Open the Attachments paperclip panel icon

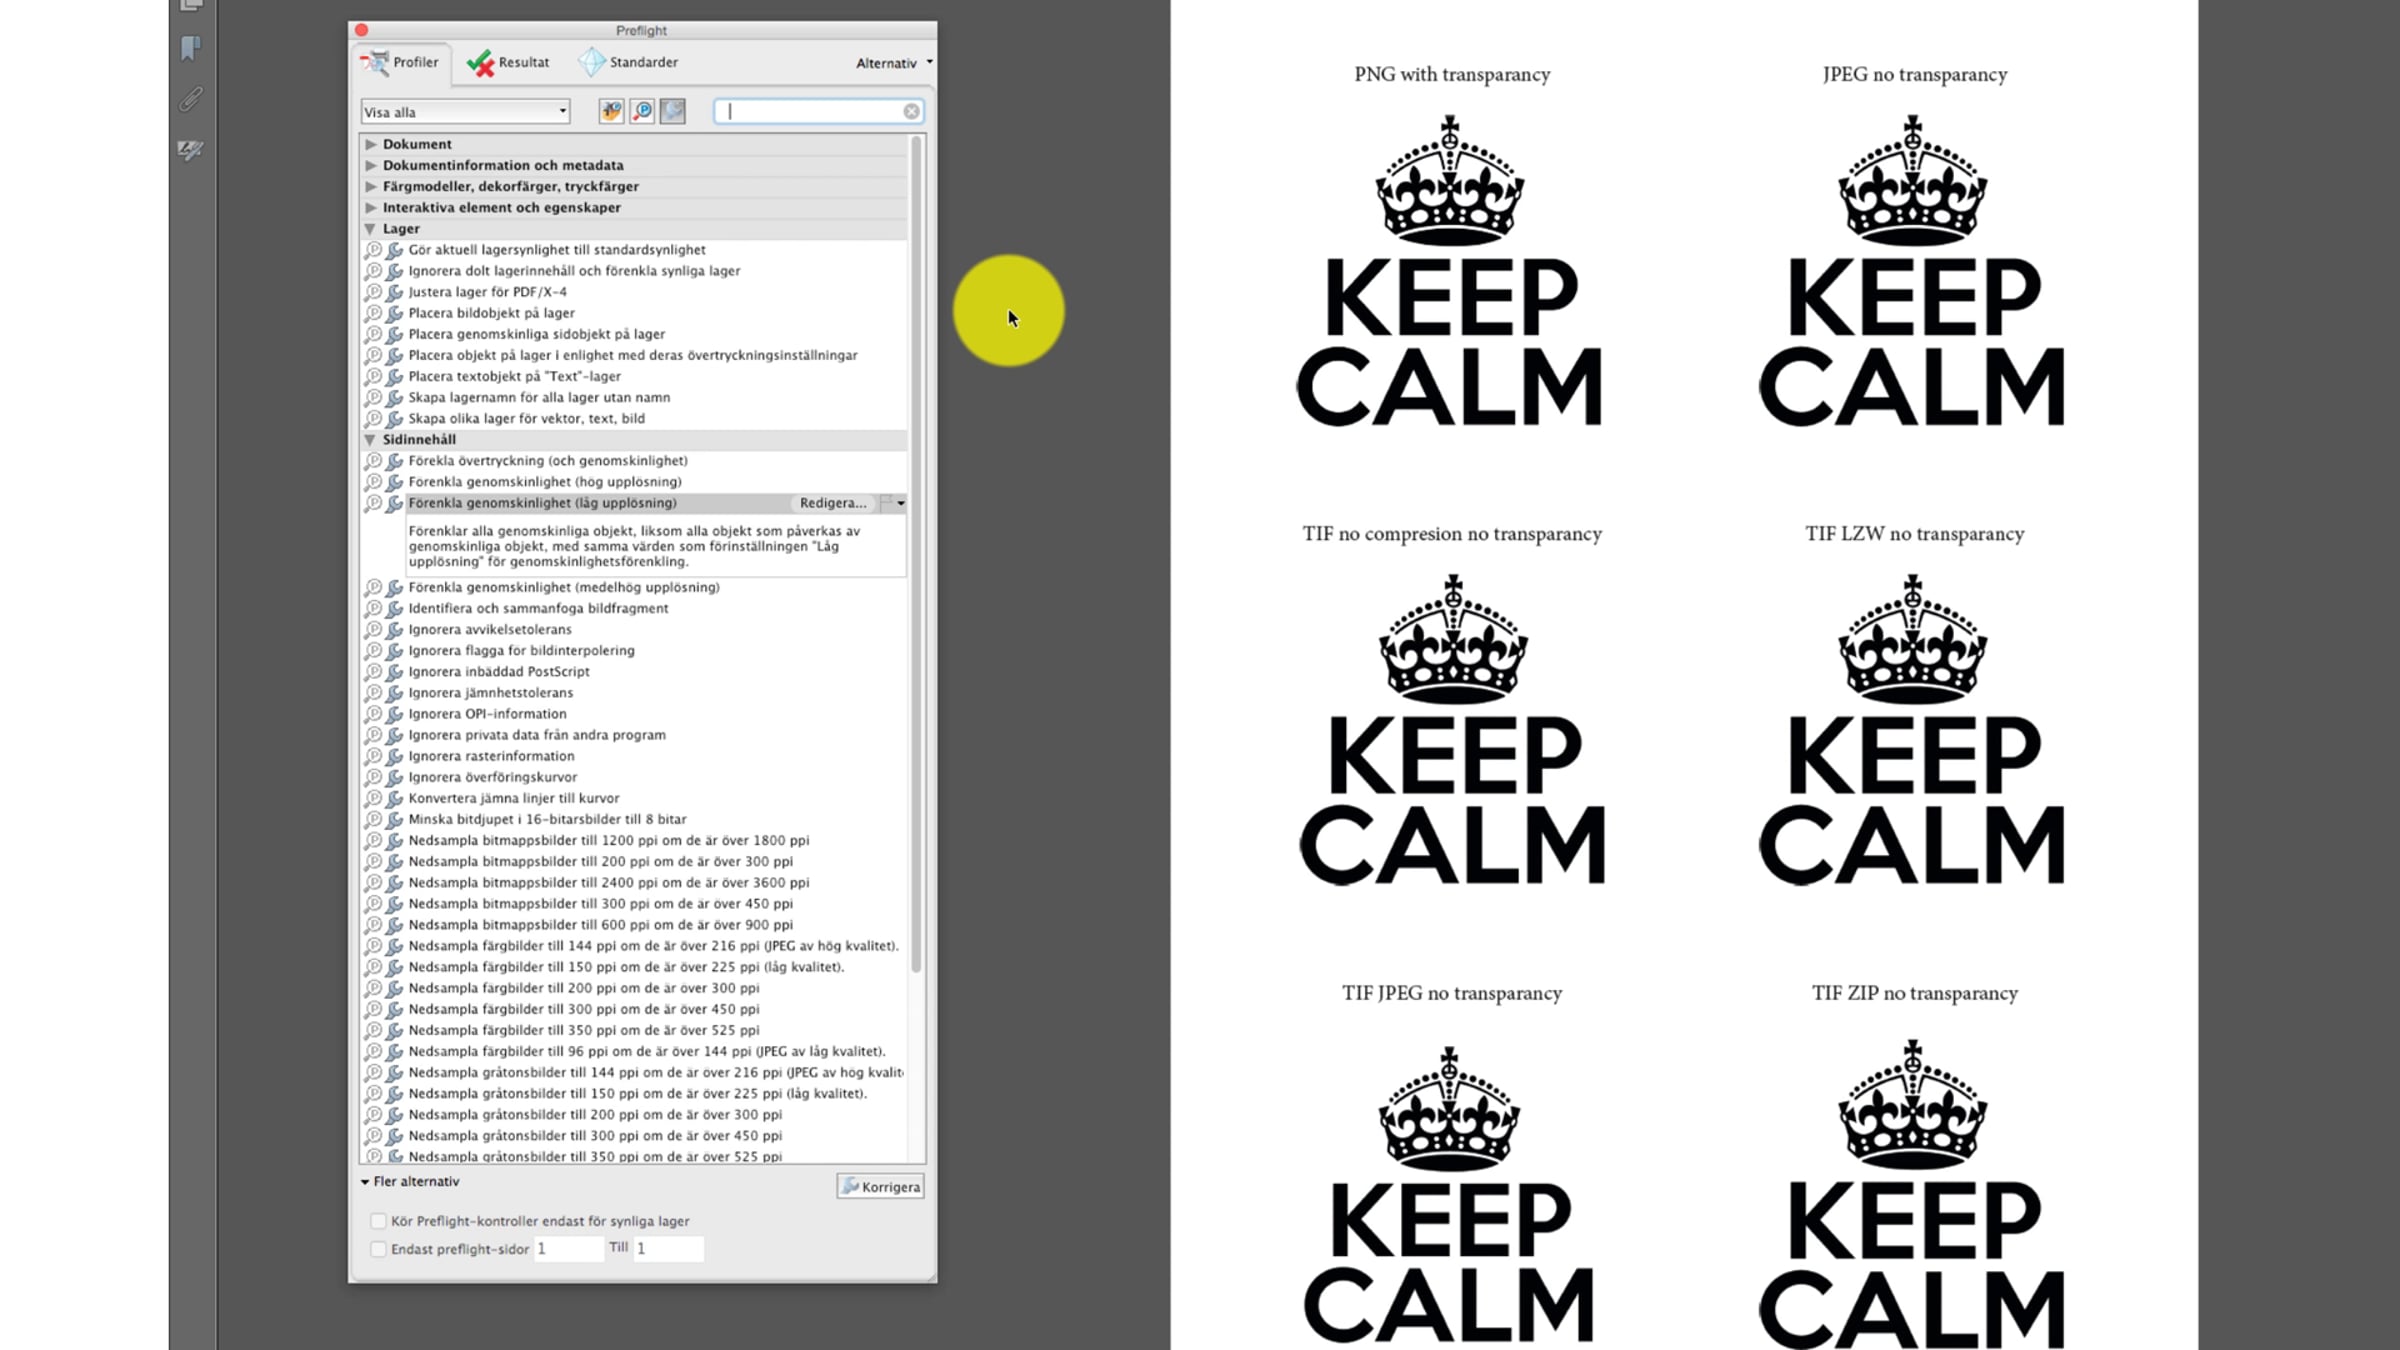pyautogui.click(x=190, y=99)
